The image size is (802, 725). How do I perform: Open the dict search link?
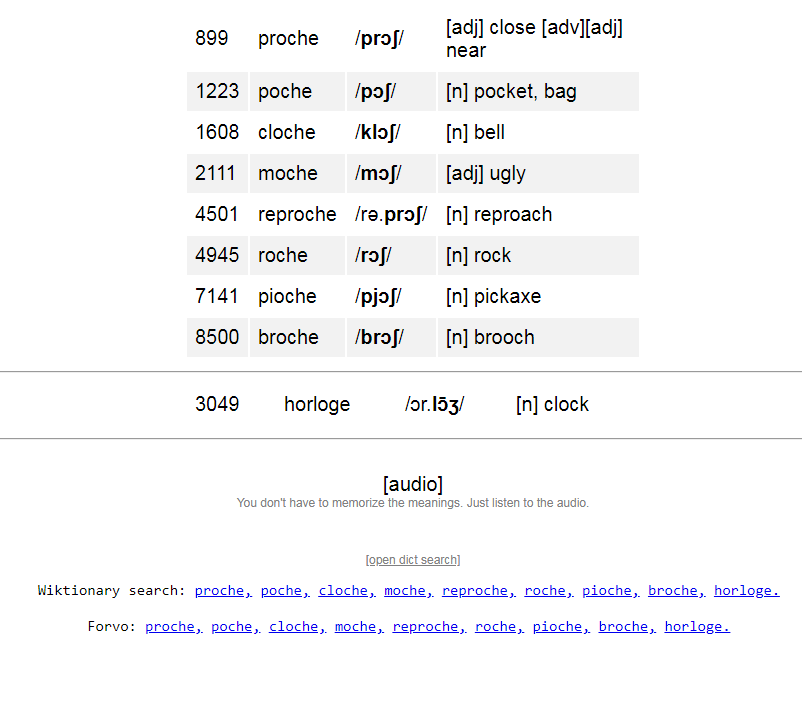(x=413, y=560)
